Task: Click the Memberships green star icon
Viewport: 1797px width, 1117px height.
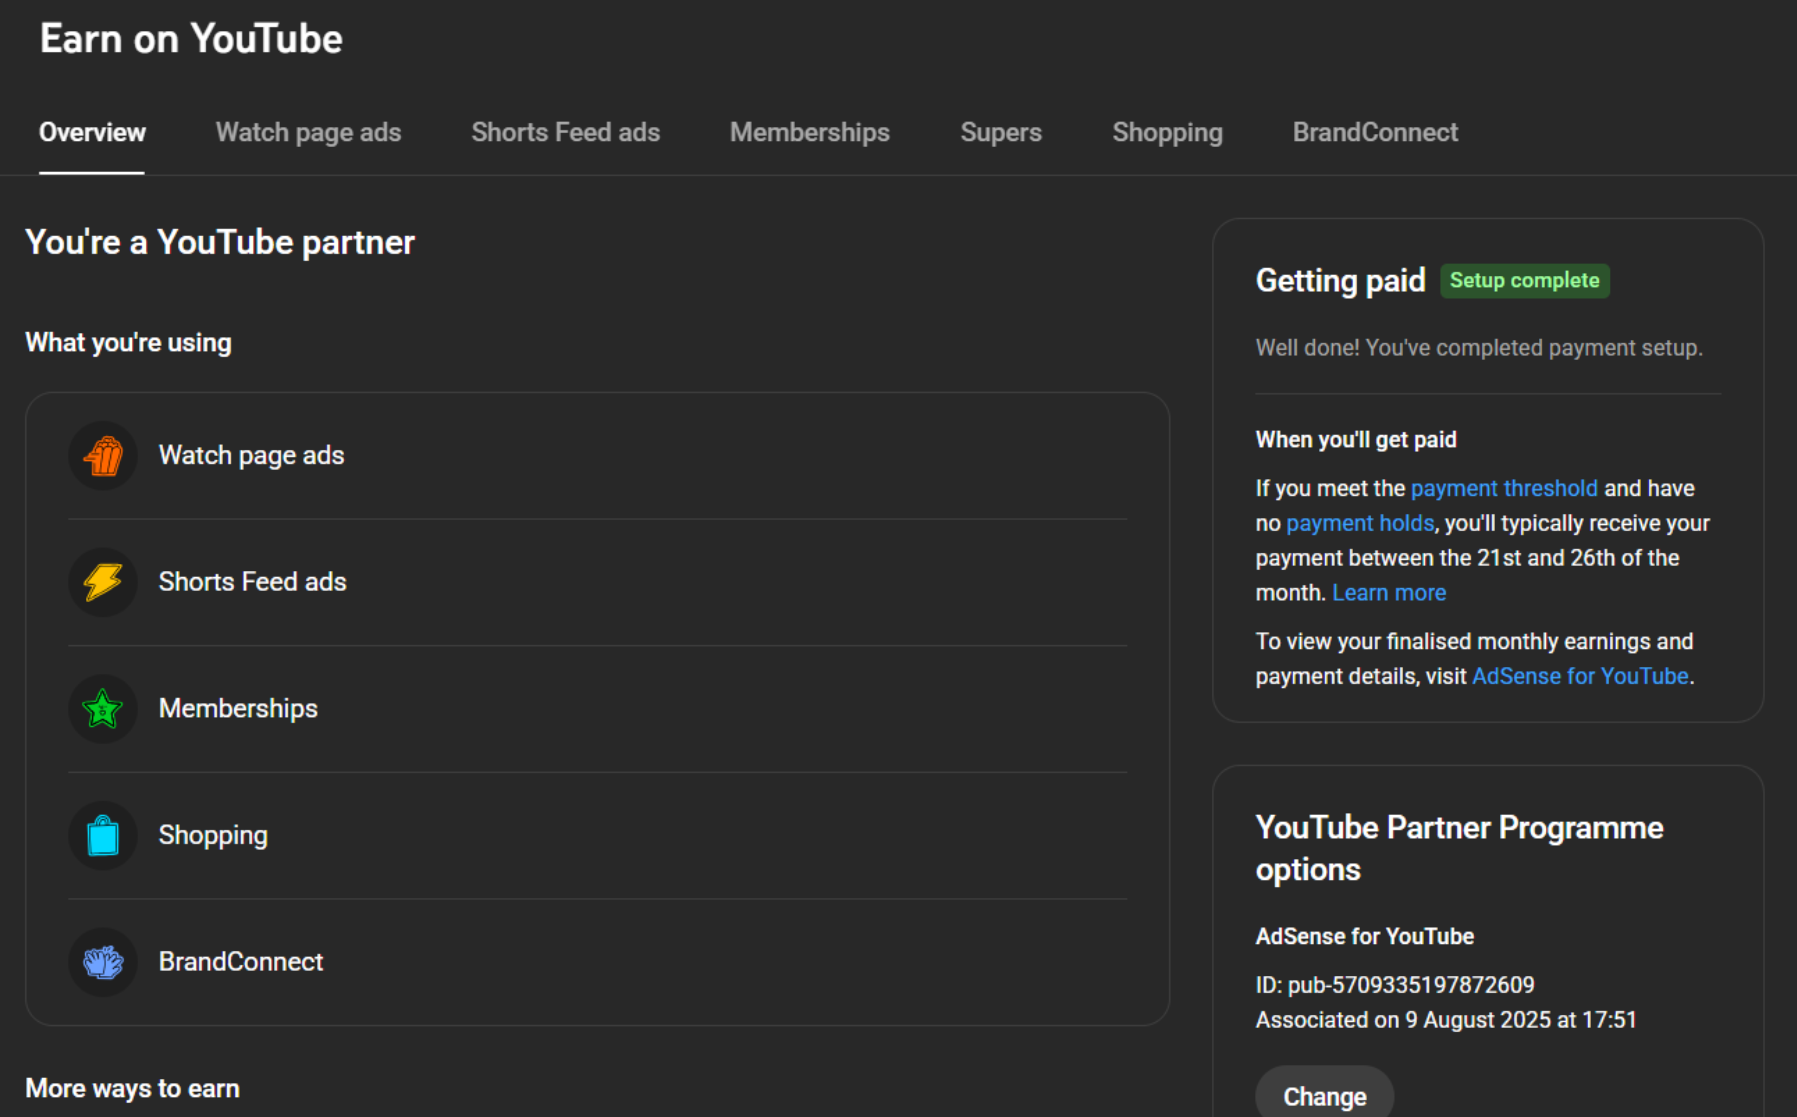Action: pos(103,709)
